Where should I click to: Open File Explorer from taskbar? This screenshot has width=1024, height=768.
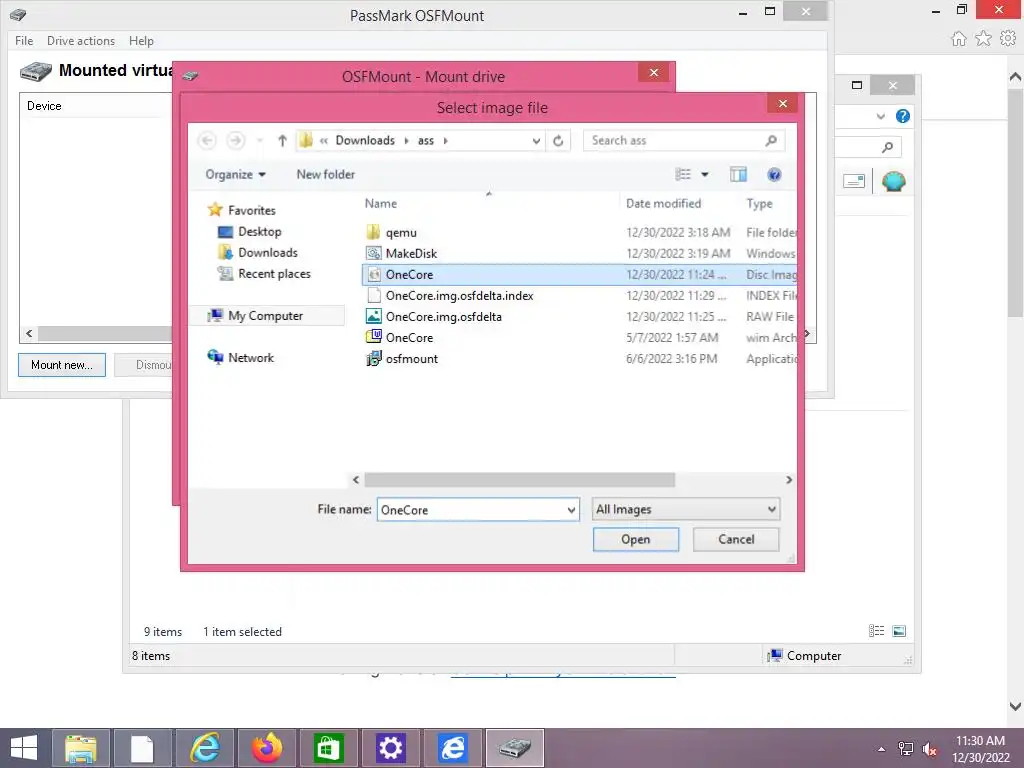point(81,748)
